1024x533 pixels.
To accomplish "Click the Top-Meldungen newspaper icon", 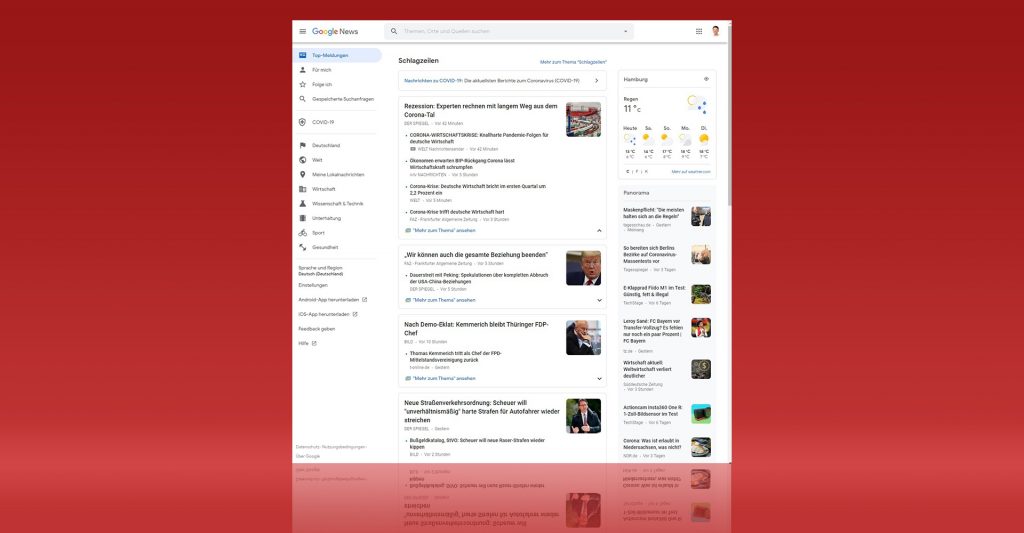I will (302, 56).
